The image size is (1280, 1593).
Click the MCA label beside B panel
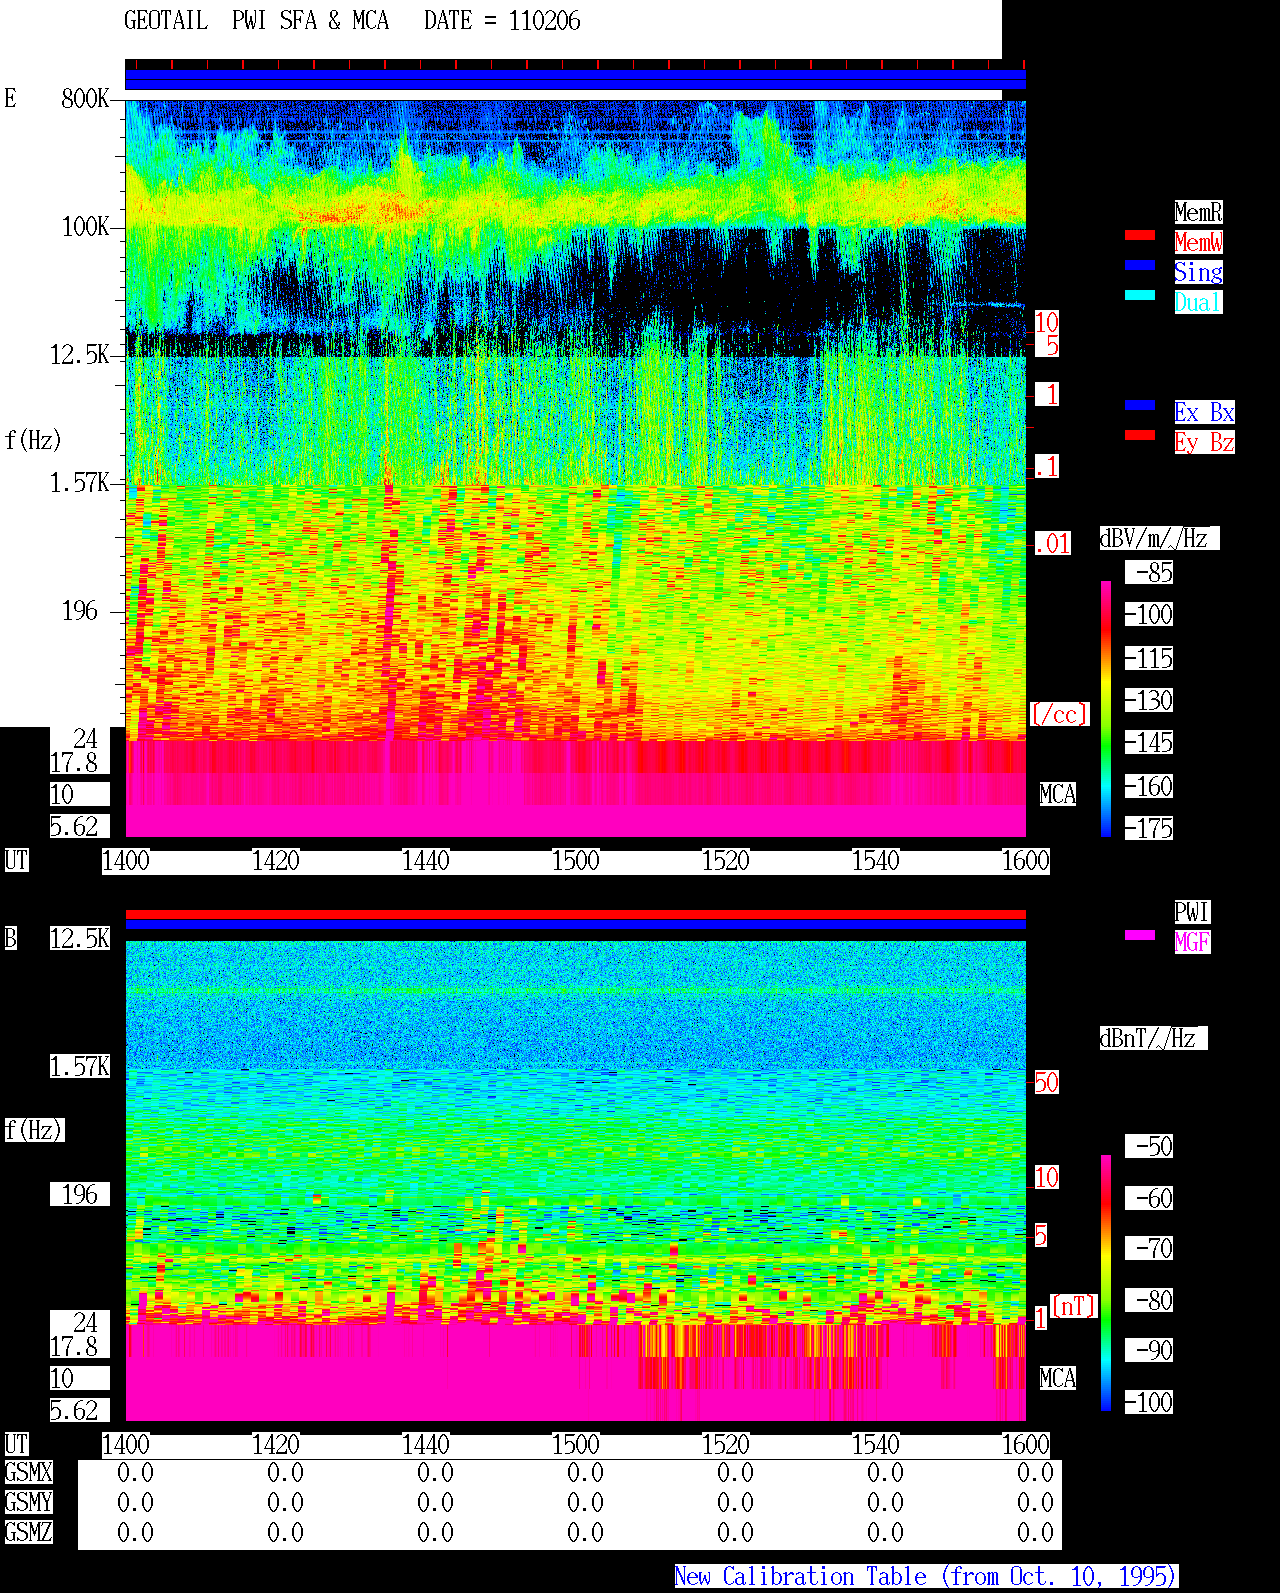1058,1378
